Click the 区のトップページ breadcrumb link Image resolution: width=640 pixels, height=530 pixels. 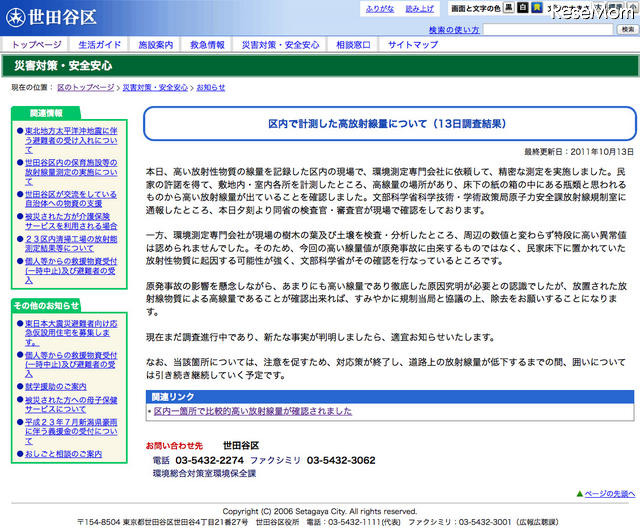point(86,88)
